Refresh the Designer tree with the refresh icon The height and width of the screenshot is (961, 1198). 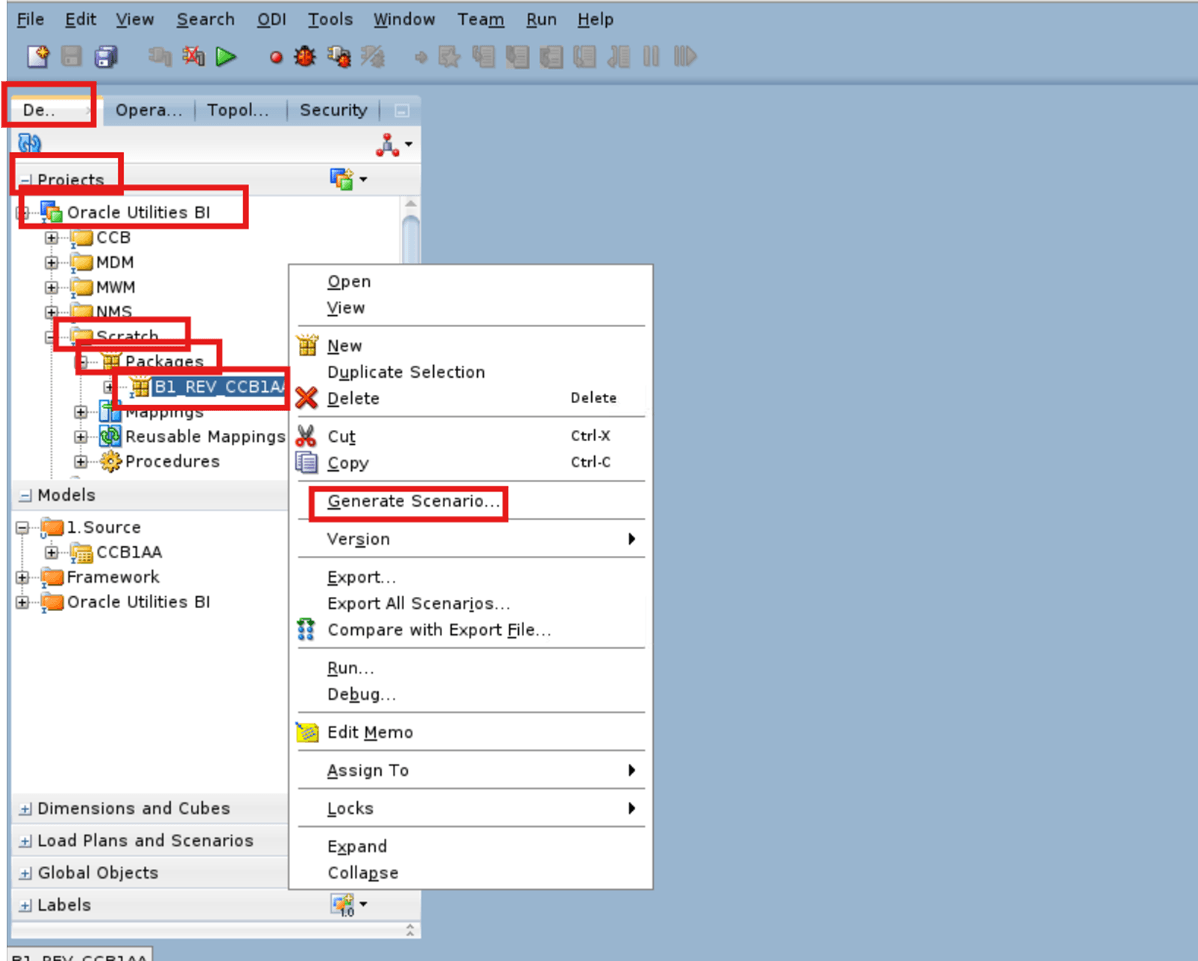coord(29,142)
